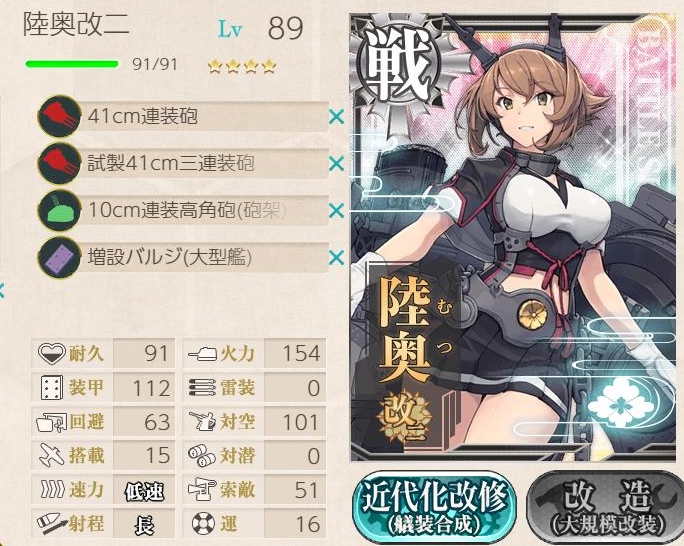Open the 増設バルジ(大型艦) equipment slot
Image resolution: width=684 pixels, height=546 pixels.
pyautogui.click(x=205, y=257)
